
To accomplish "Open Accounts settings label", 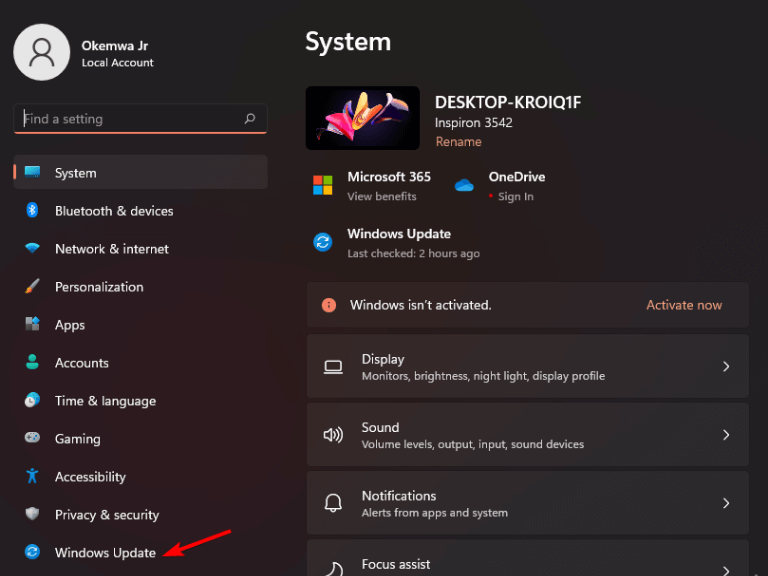I will 82,363.
